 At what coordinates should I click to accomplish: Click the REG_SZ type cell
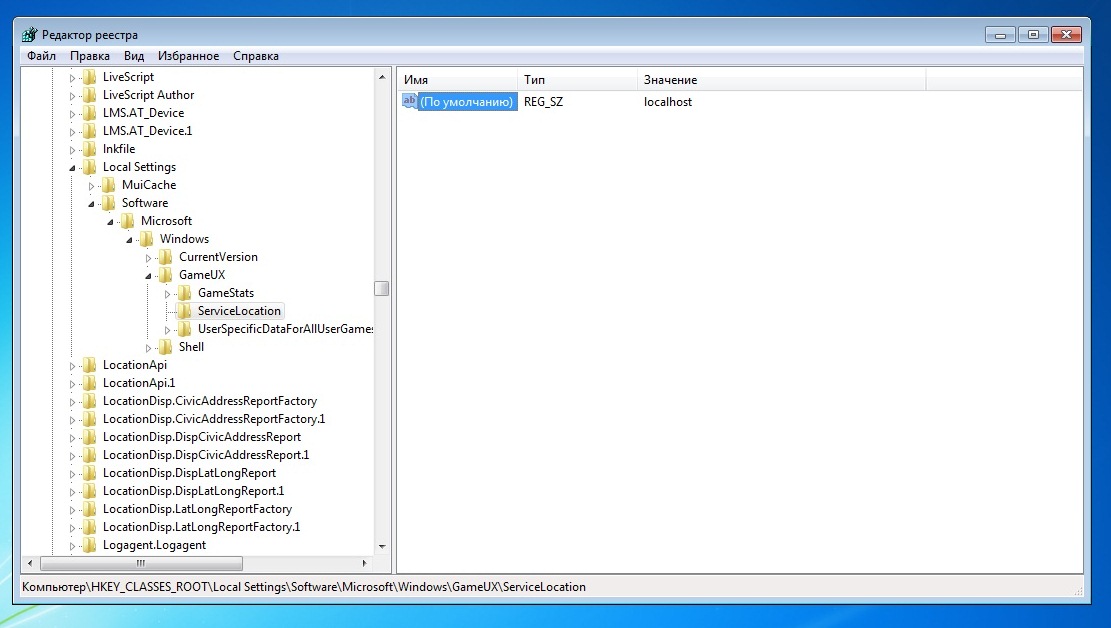coord(543,101)
